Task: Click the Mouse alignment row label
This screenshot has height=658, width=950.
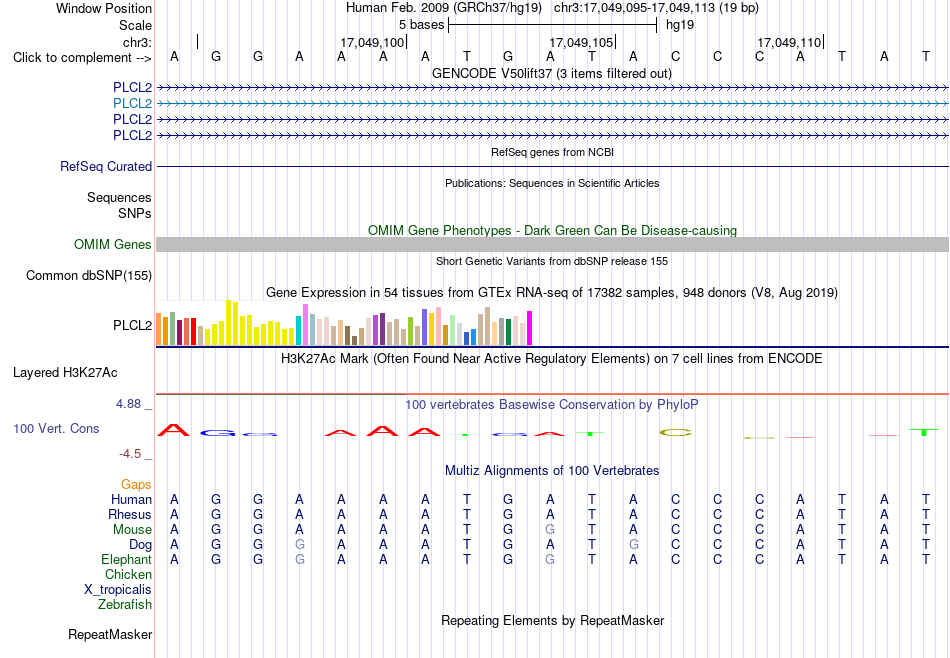Action: pyautogui.click(x=132, y=530)
